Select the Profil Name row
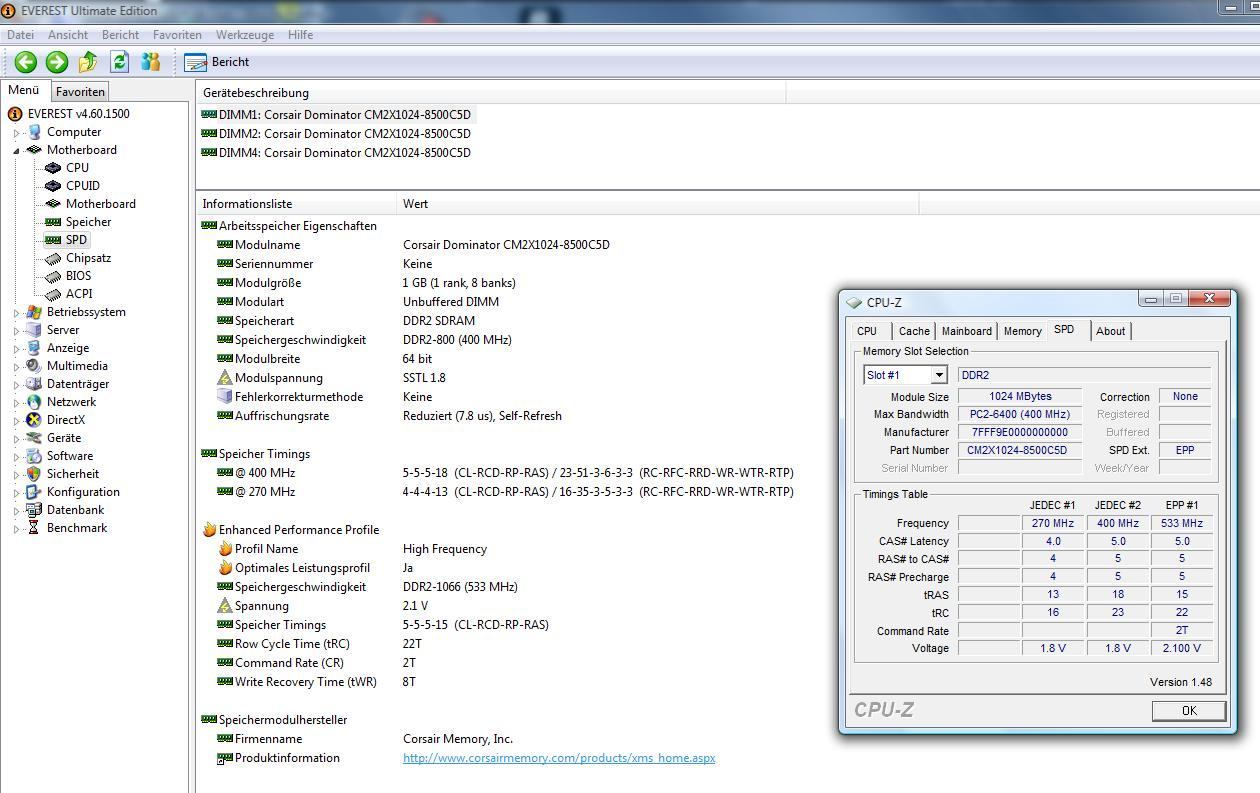 coord(351,549)
